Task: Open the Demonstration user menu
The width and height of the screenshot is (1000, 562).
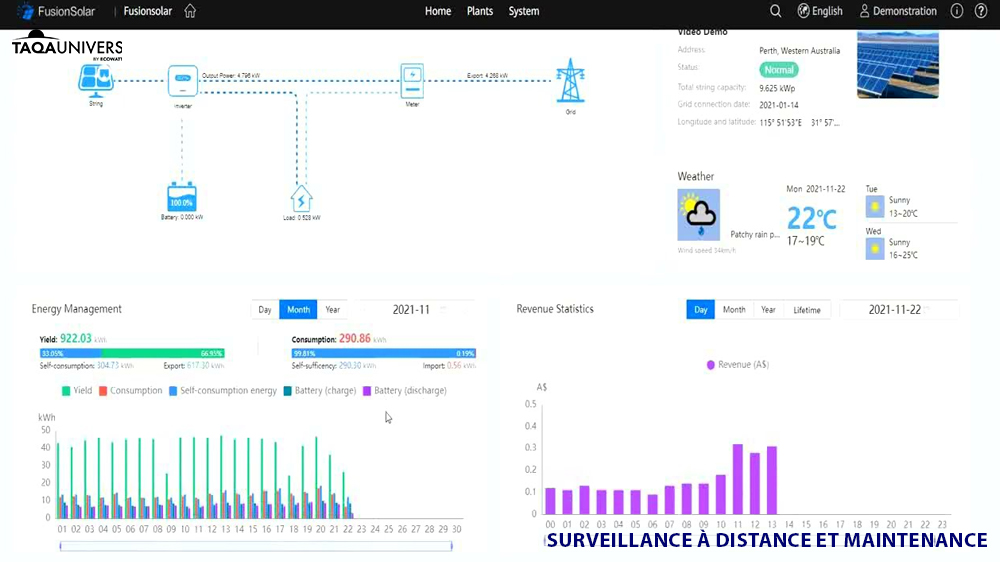Action: tap(898, 11)
